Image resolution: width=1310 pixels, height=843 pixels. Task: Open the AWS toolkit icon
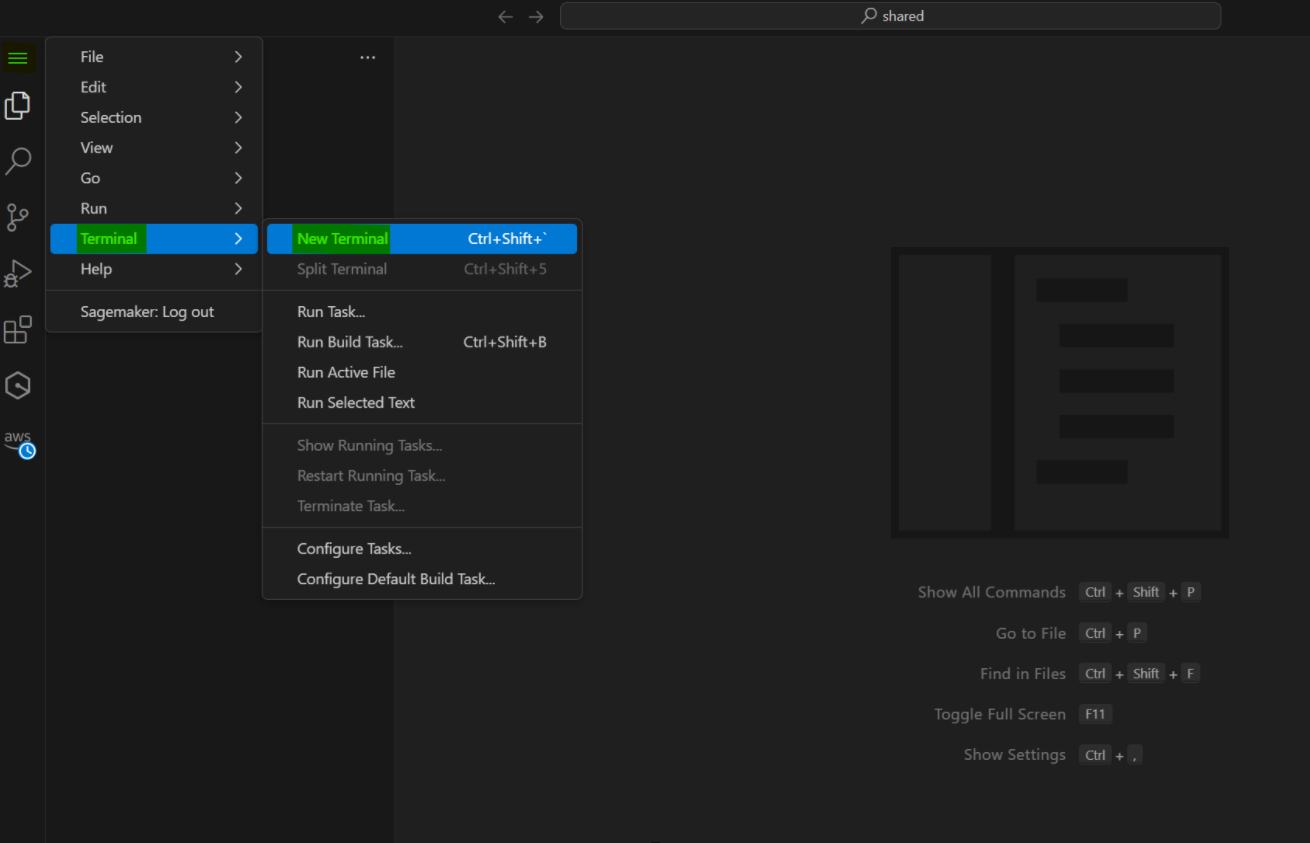click(18, 443)
